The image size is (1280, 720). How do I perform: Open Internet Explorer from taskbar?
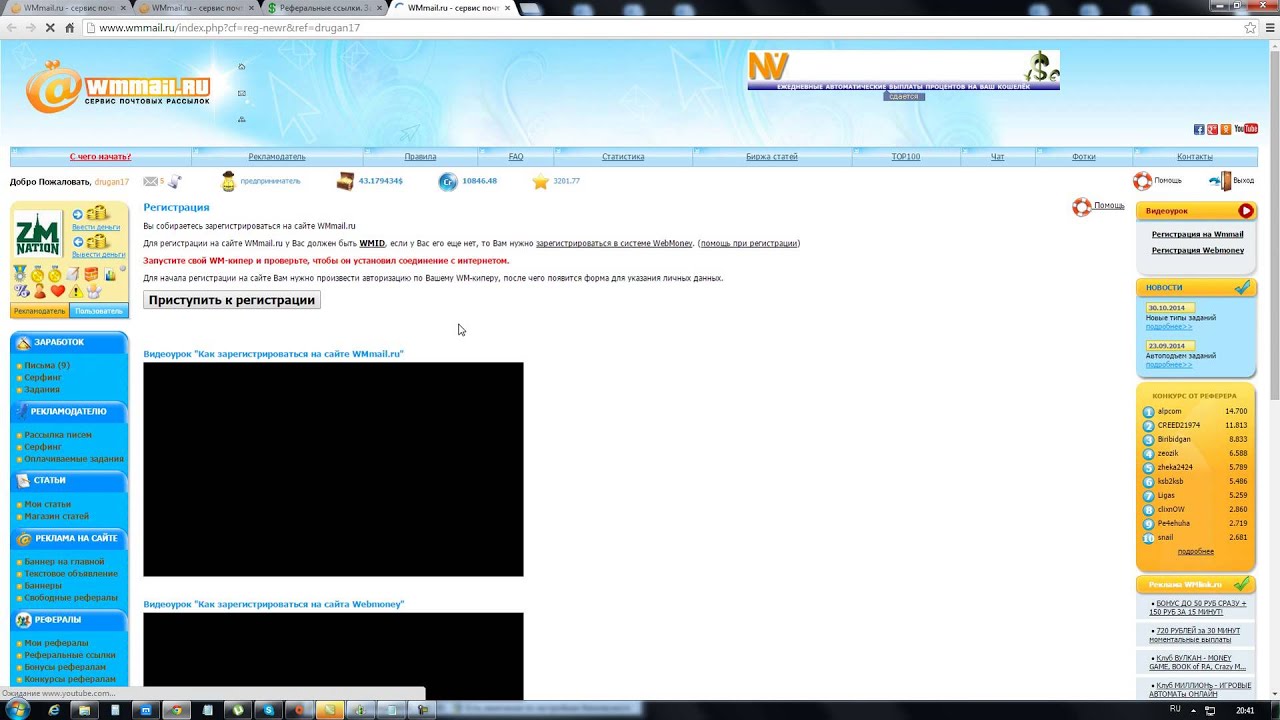[x=54, y=710]
